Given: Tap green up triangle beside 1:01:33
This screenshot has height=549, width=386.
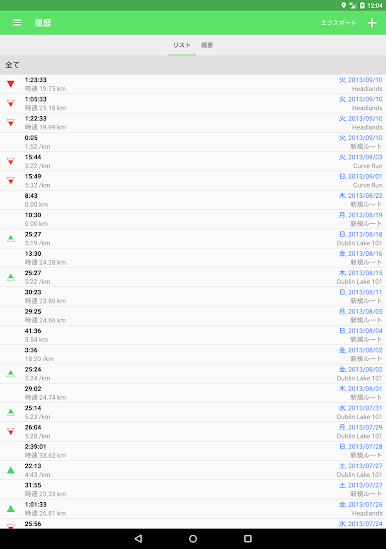Looking at the screenshot, I should point(11,509).
